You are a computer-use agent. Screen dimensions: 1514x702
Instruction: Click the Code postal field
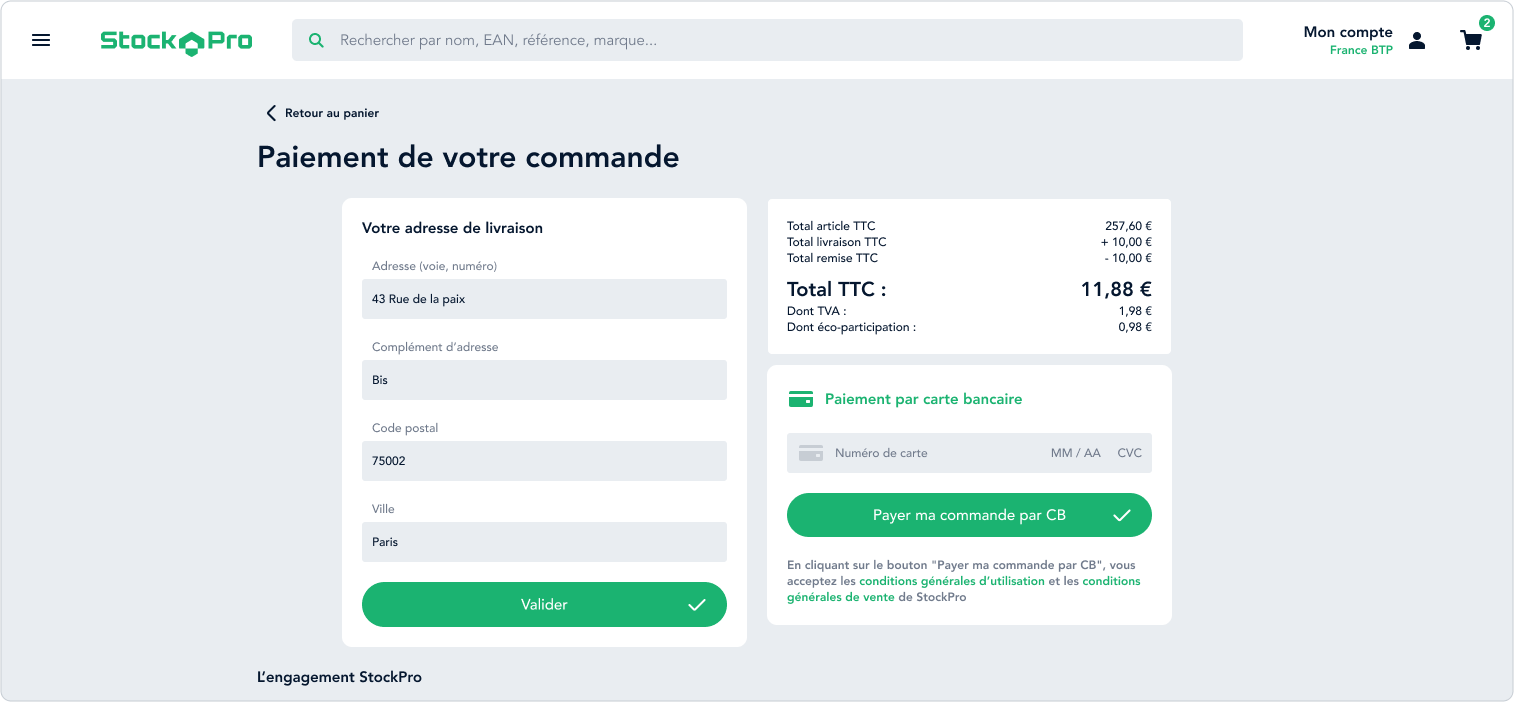coord(544,461)
